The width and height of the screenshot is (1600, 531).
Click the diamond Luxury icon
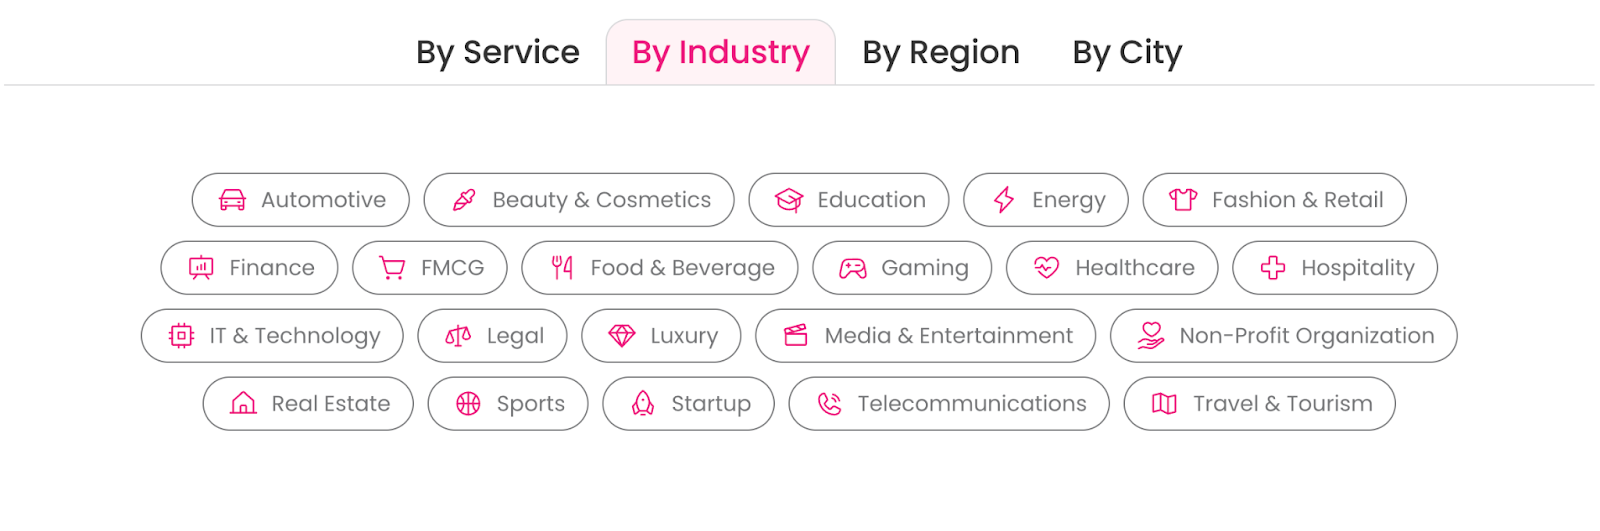(x=622, y=336)
